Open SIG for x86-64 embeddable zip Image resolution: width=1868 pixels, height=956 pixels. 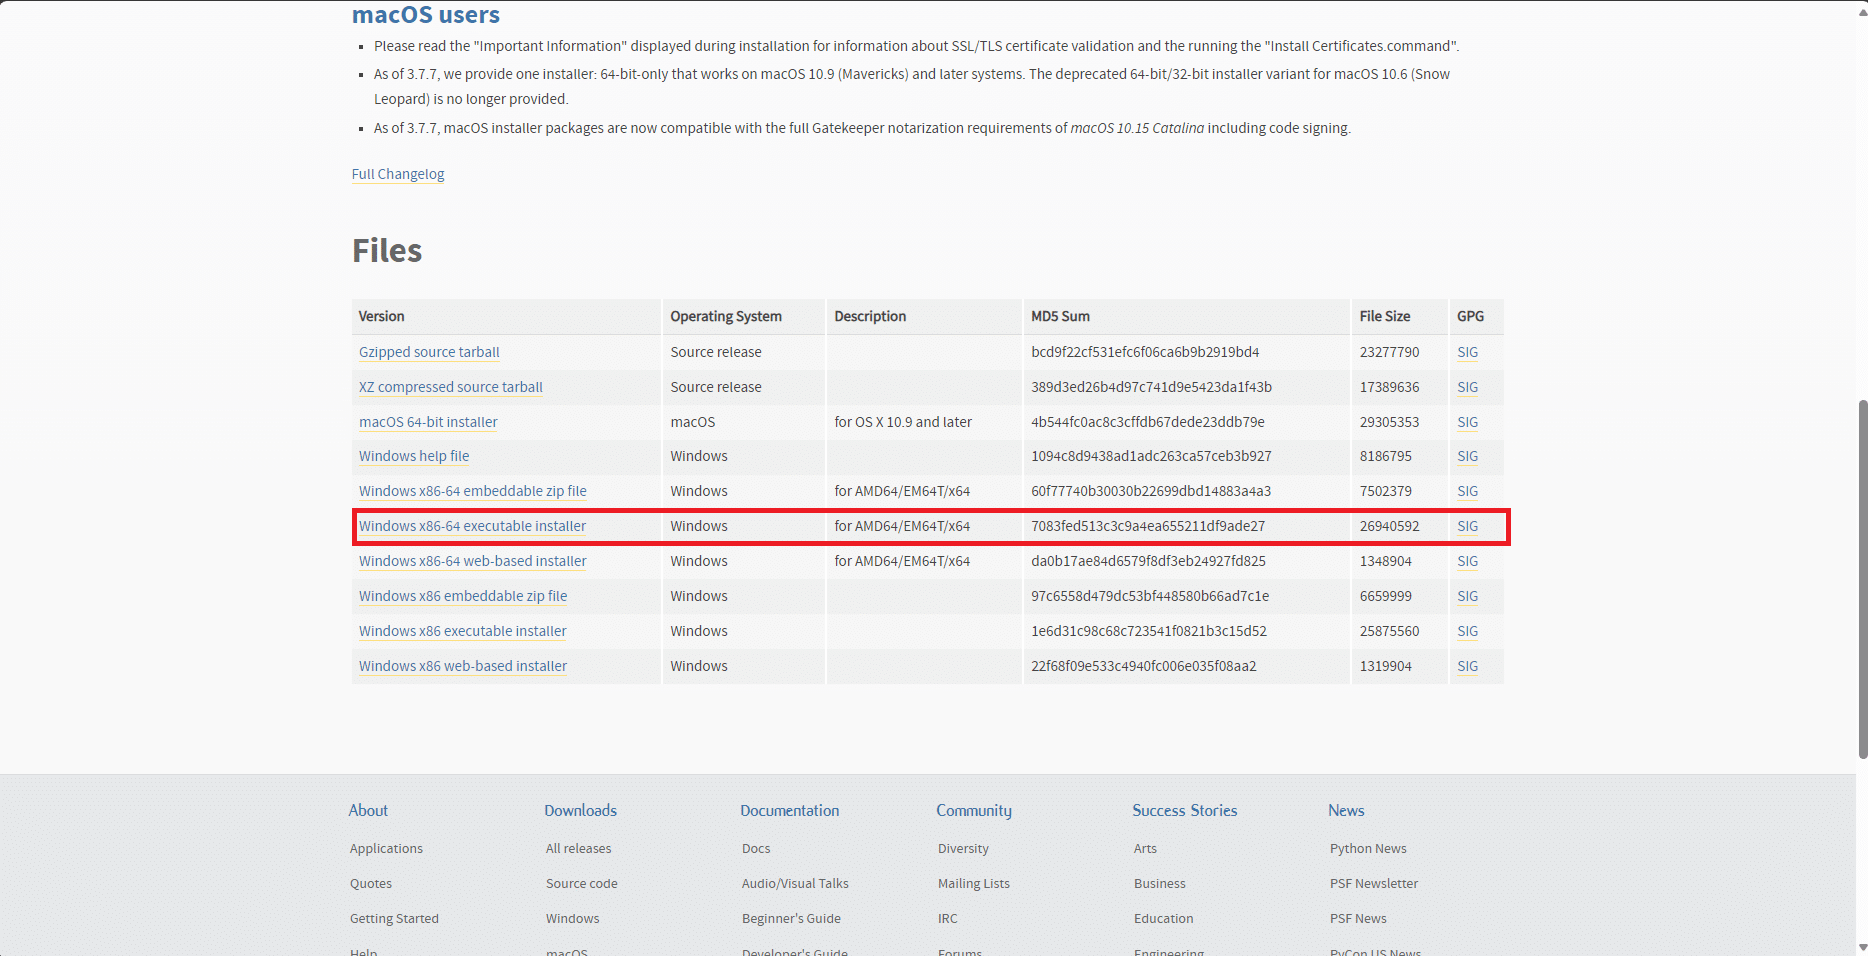1467,491
